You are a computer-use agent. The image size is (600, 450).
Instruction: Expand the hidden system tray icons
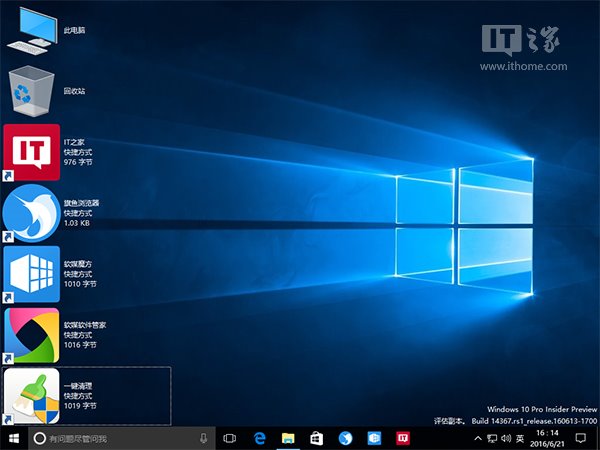(478, 438)
